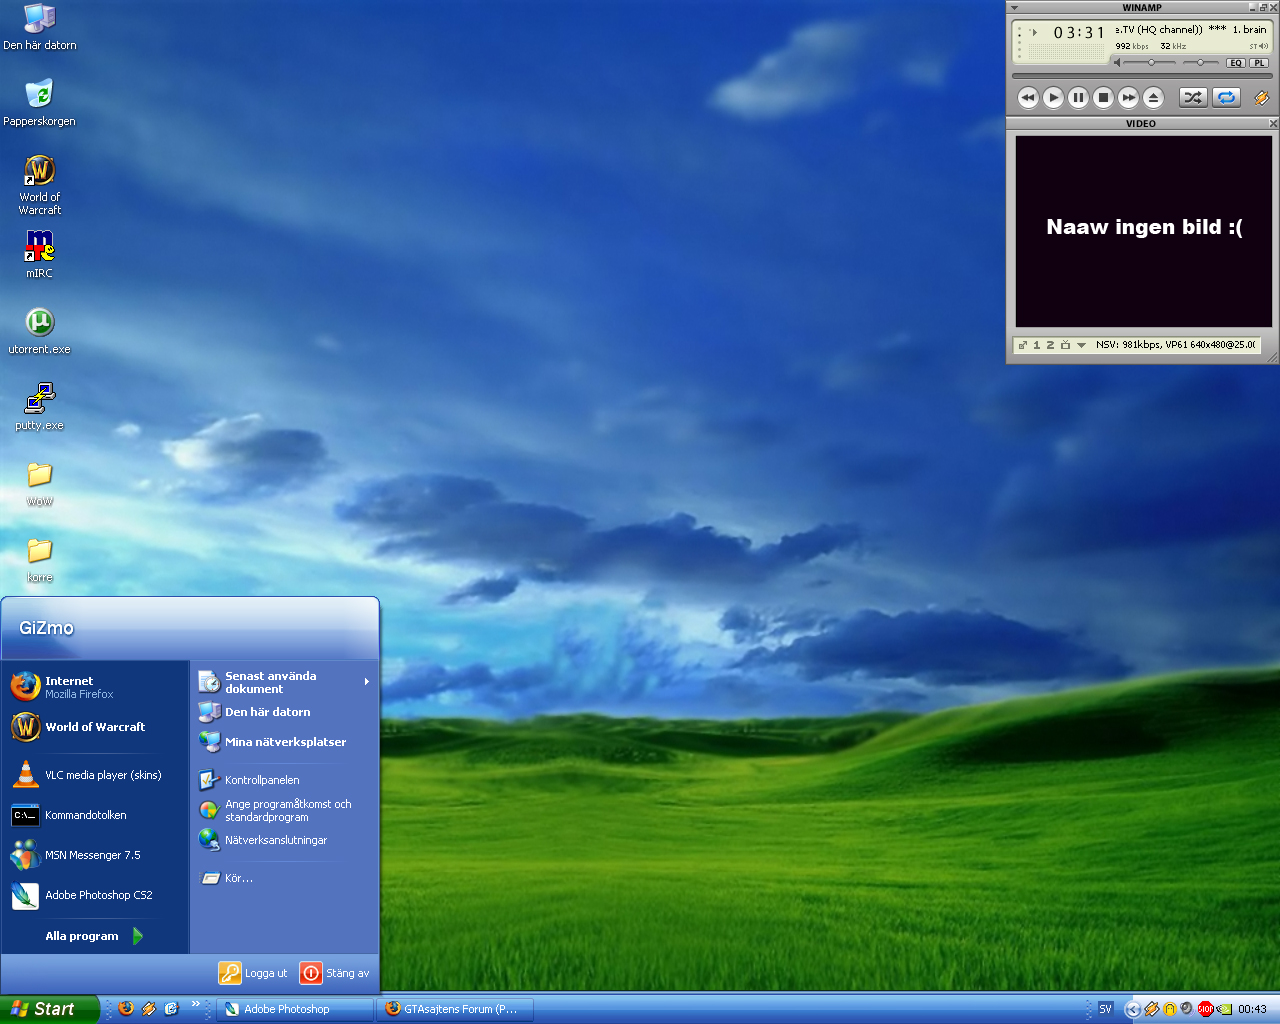Open mIRC desktop shortcut
The width and height of the screenshot is (1280, 1024).
(x=39, y=247)
